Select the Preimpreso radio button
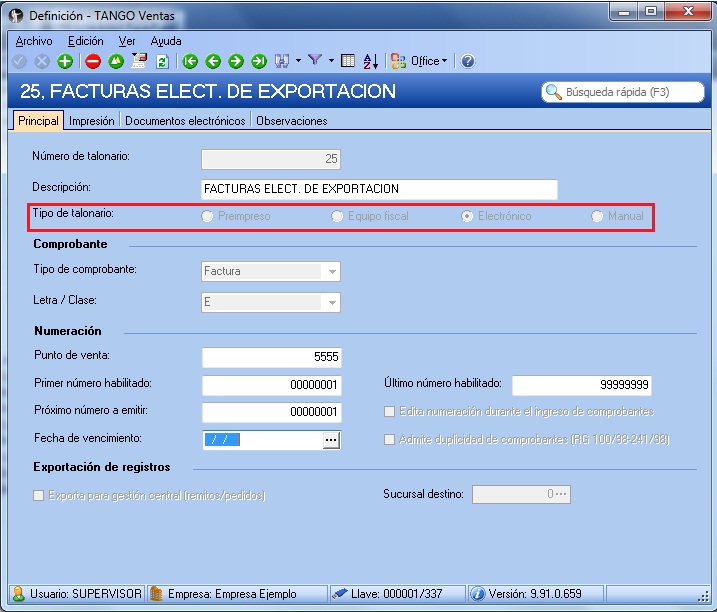 point(207,216)
